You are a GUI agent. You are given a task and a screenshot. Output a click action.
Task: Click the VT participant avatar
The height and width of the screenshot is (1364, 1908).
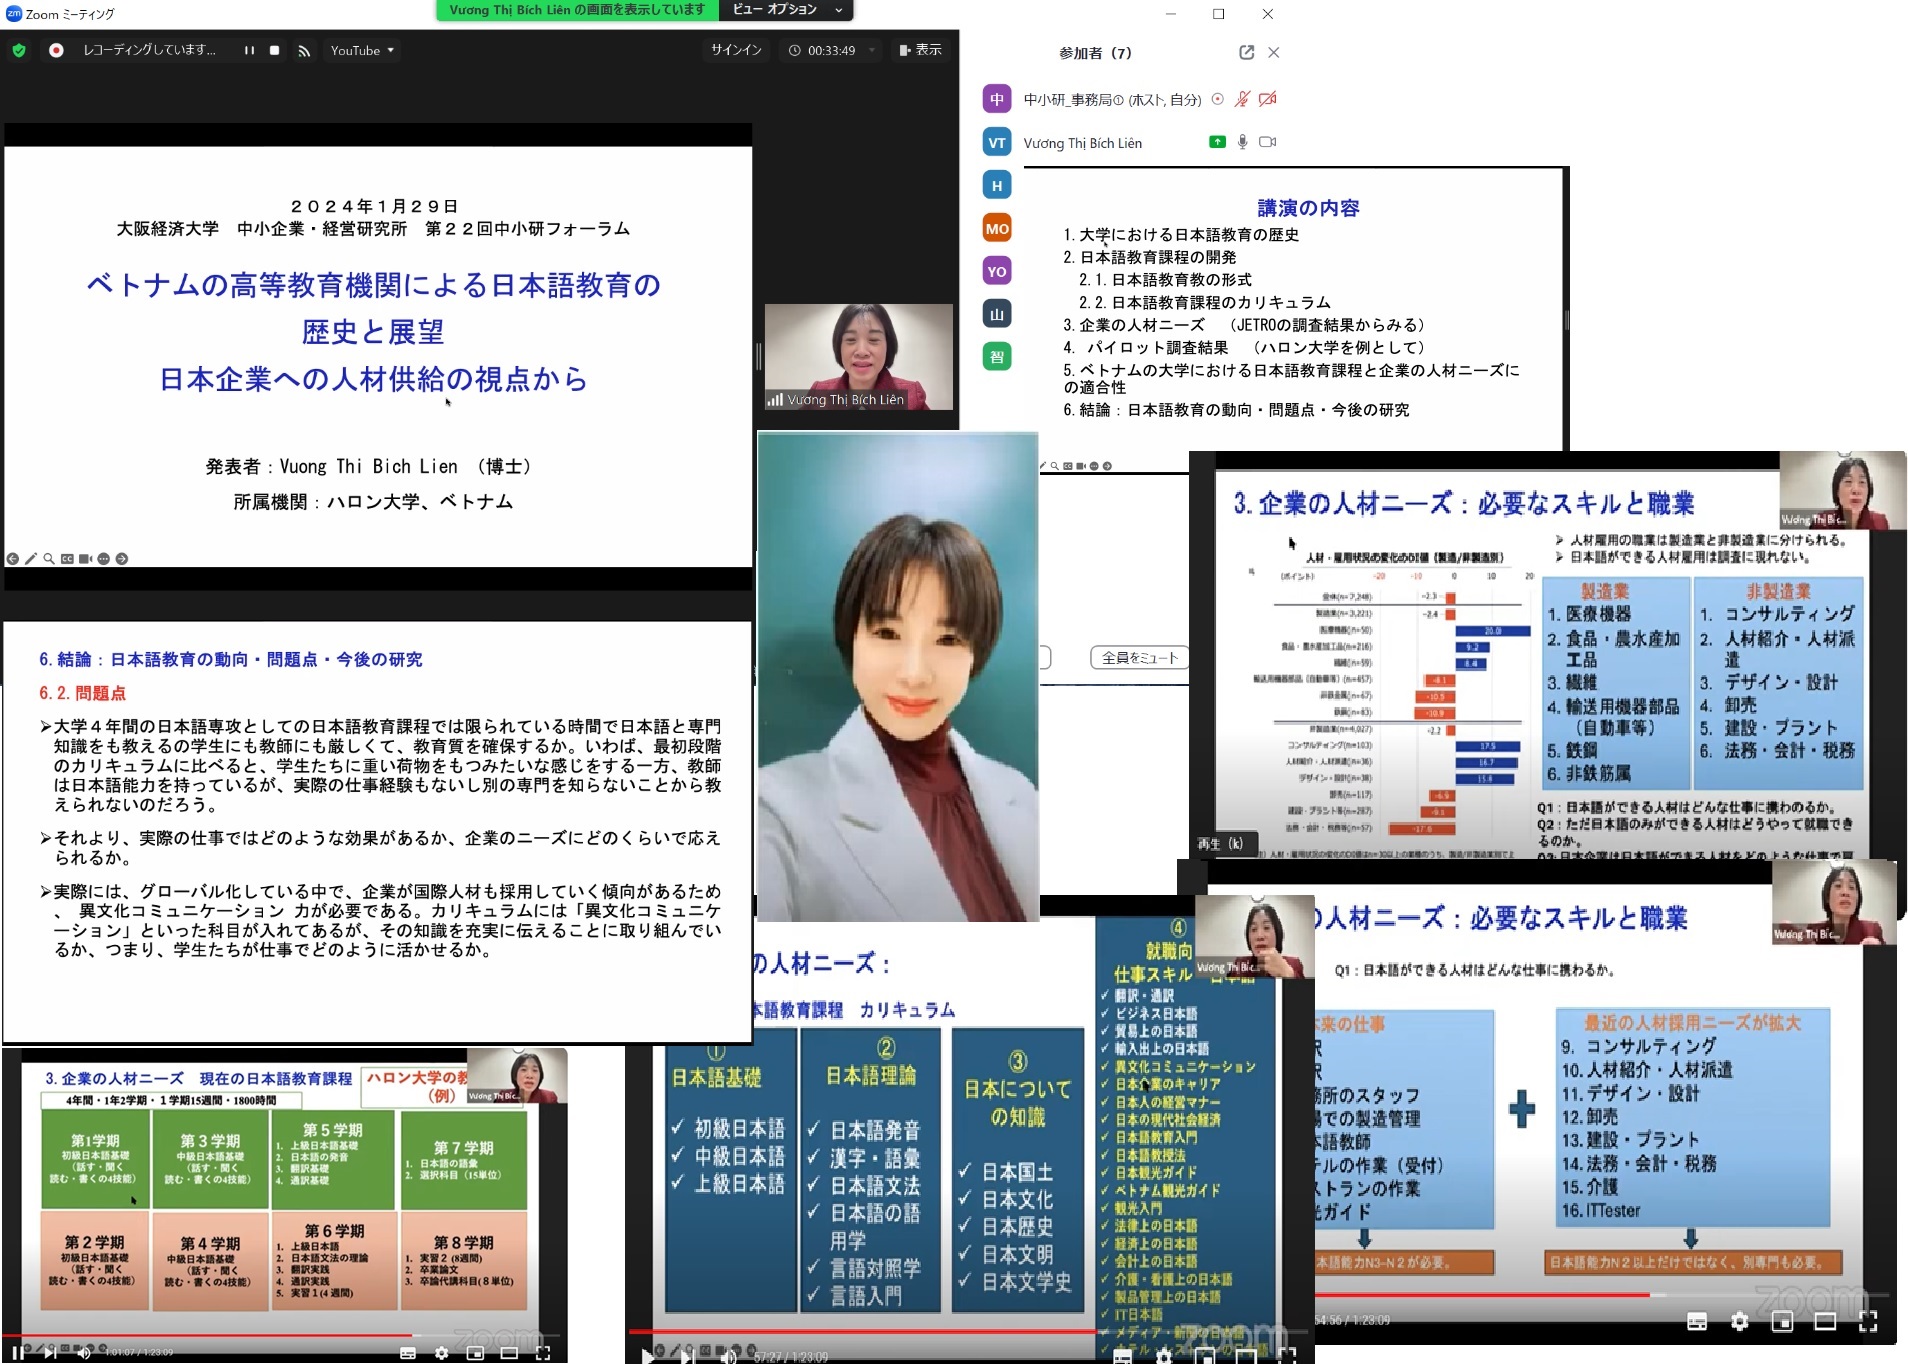click(997, 142)
